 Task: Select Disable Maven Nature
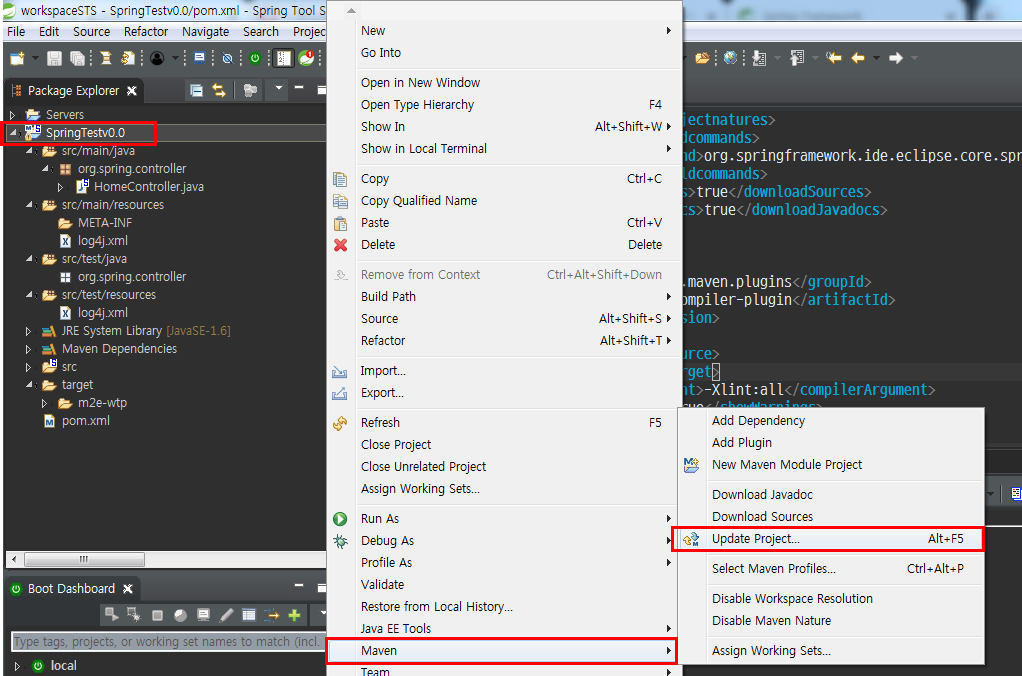pyautogui.click(x=831, y=621)
